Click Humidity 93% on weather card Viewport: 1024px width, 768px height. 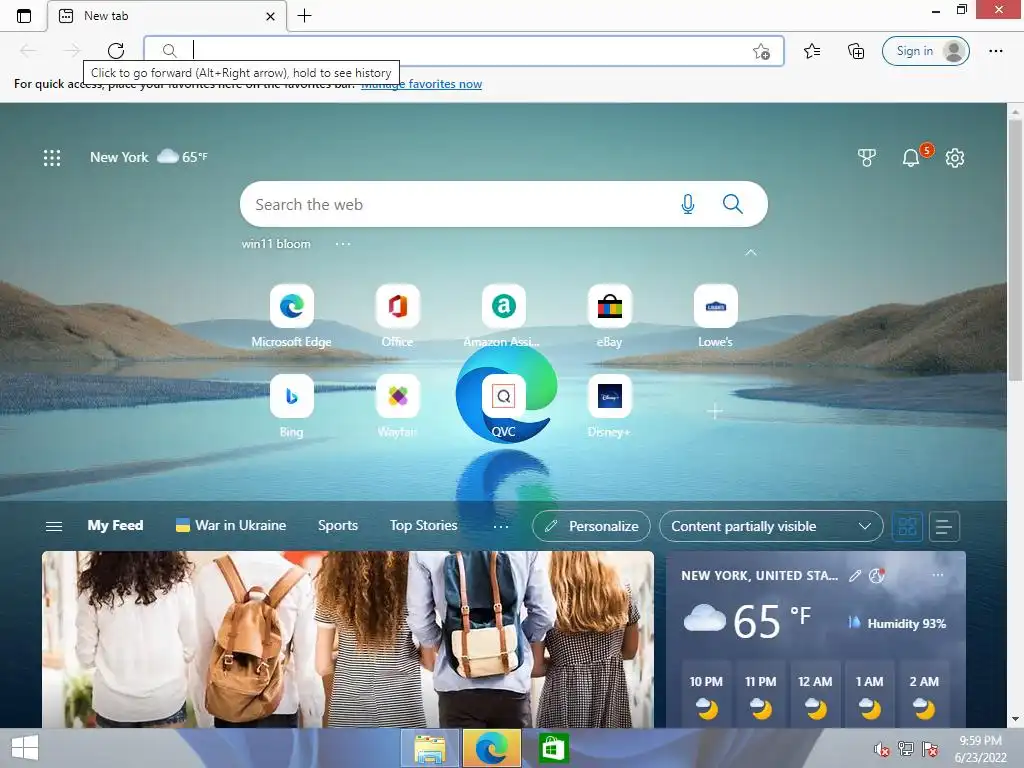[897, 624]
